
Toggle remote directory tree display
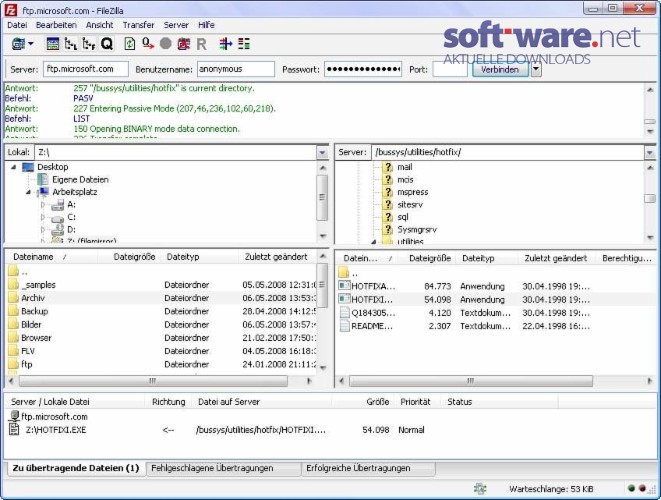point(89,44)
